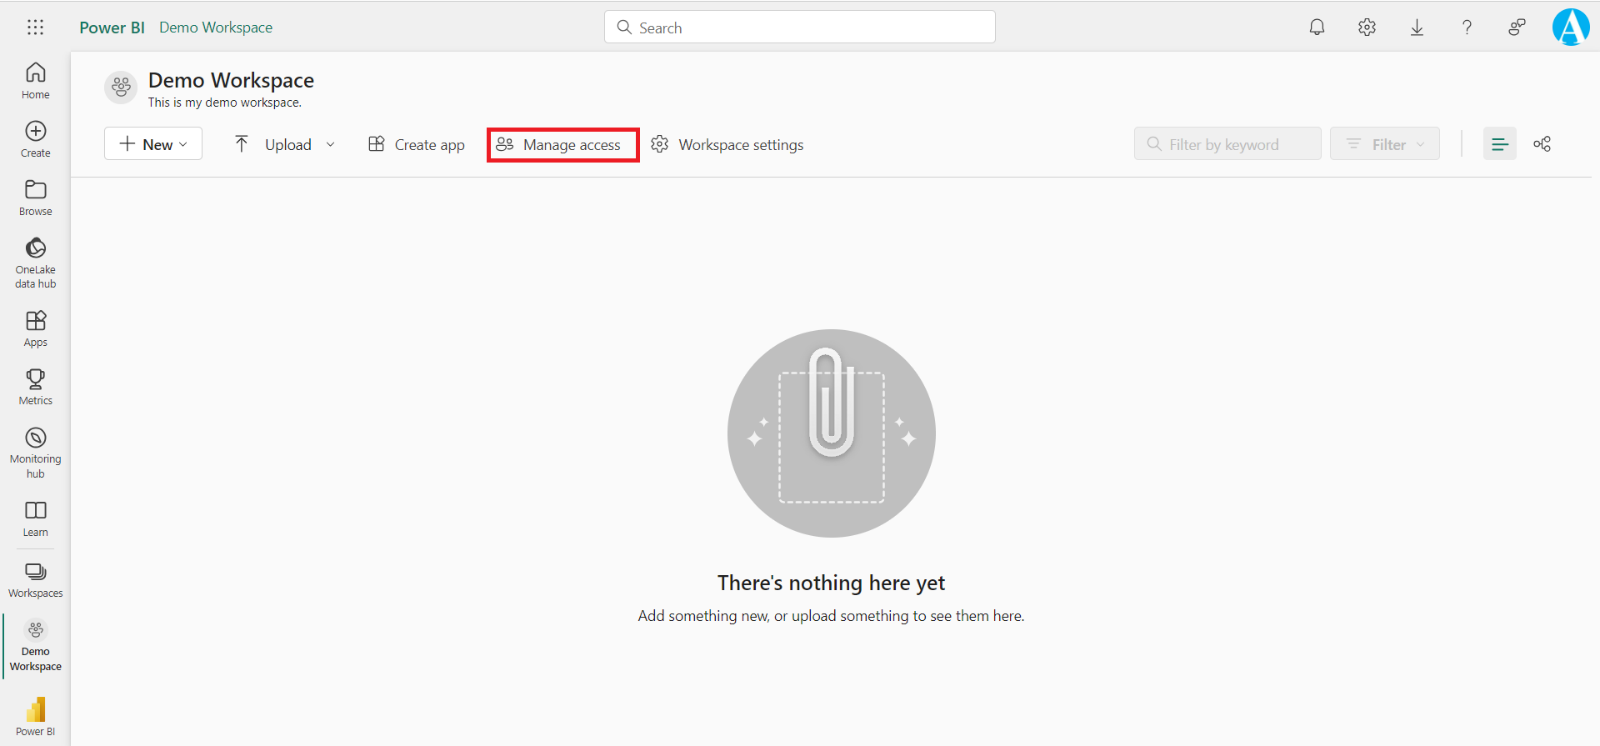Viewport: 1600px width, 746px height.
Task: Open OneLake data hub
Action: pyautogui.click(x=35, y=262)
